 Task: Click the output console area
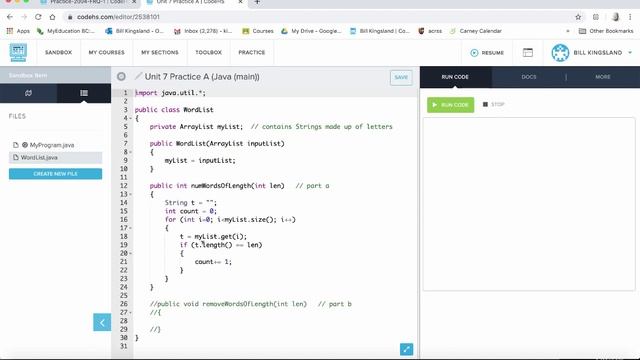(x=529, y=204)
